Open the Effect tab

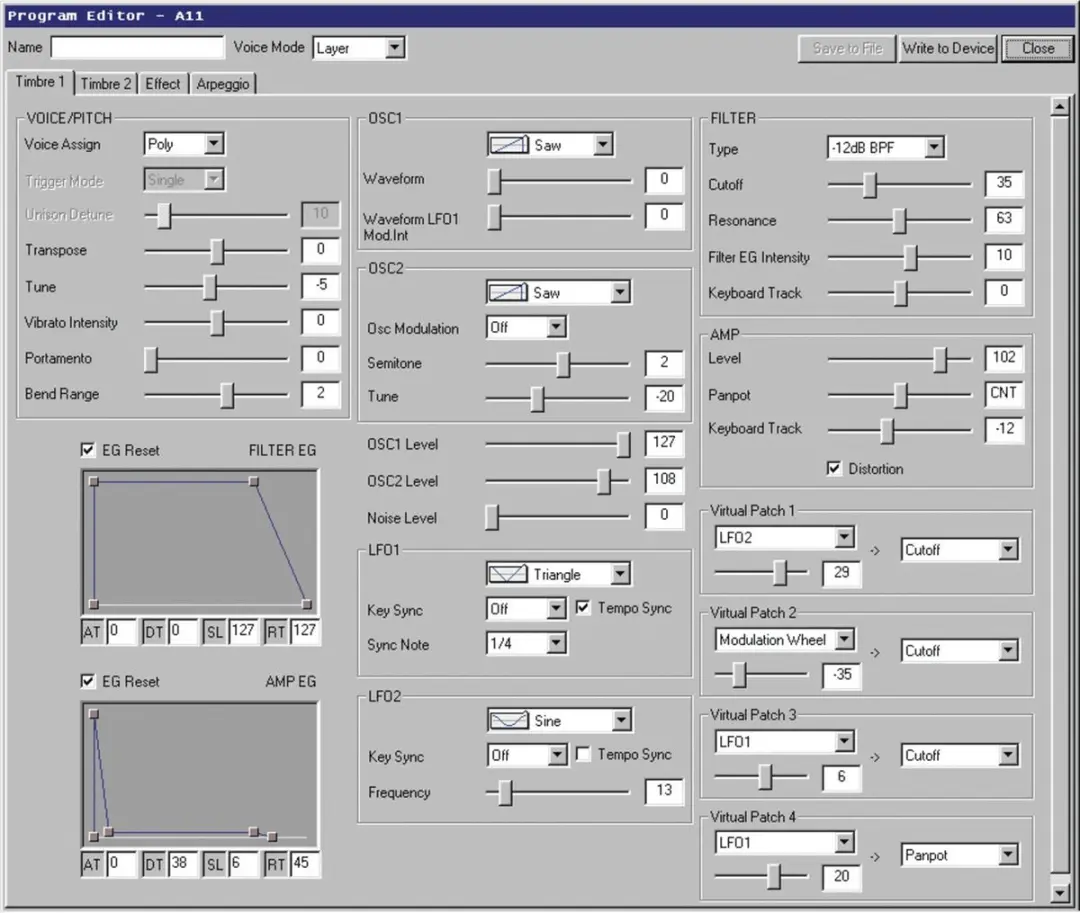(x=163, y=84)
